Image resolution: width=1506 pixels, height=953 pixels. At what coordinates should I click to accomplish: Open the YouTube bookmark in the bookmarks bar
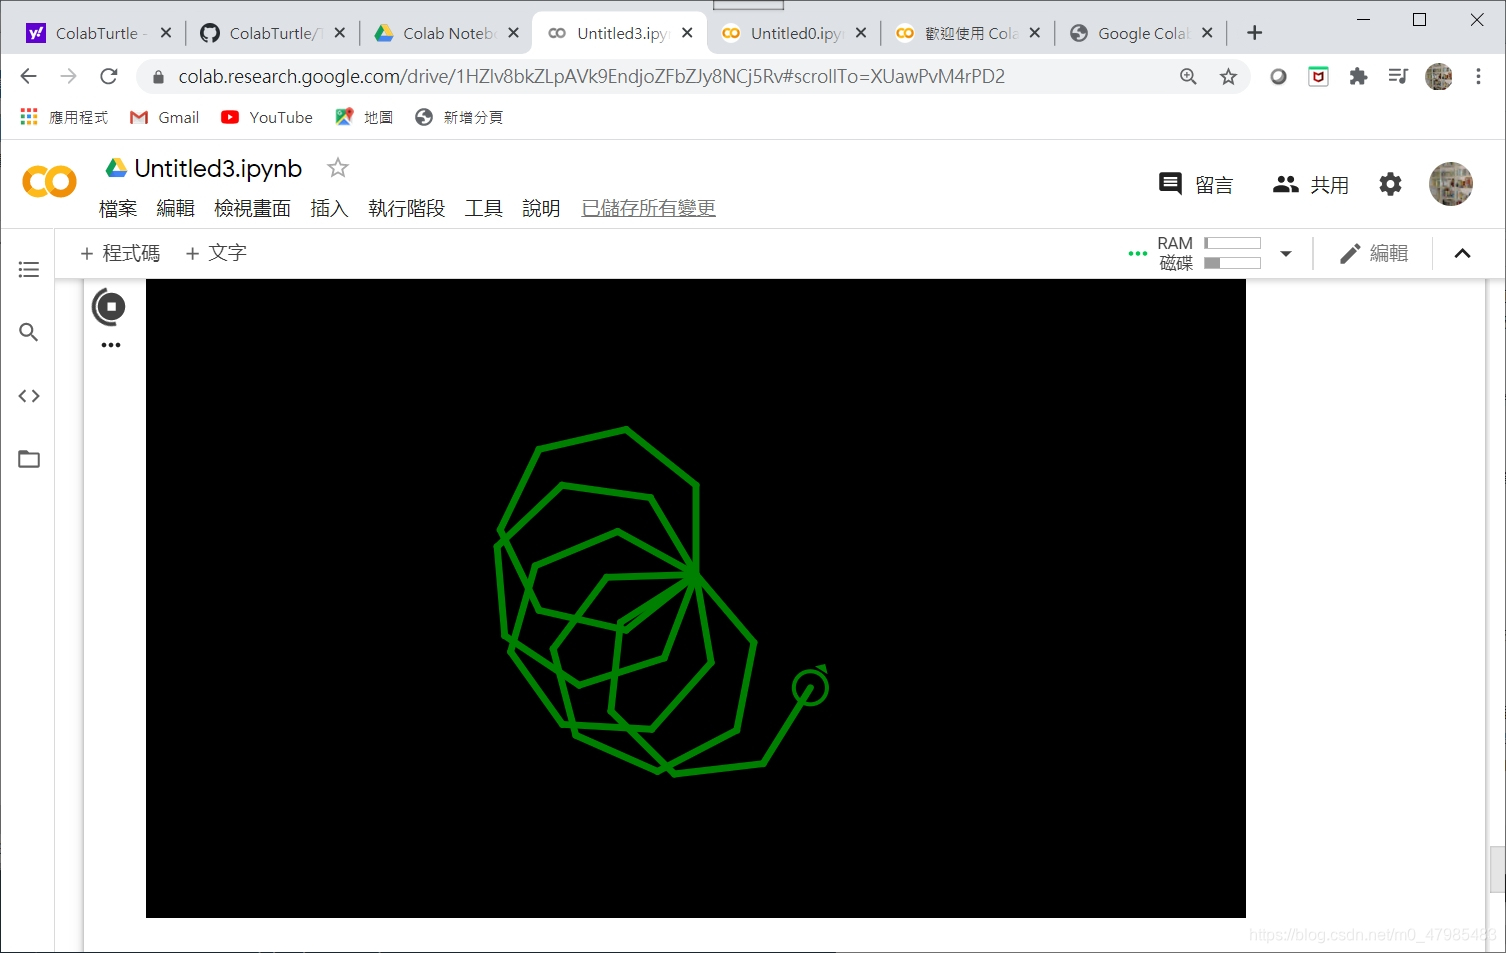[x=266, y=117]
